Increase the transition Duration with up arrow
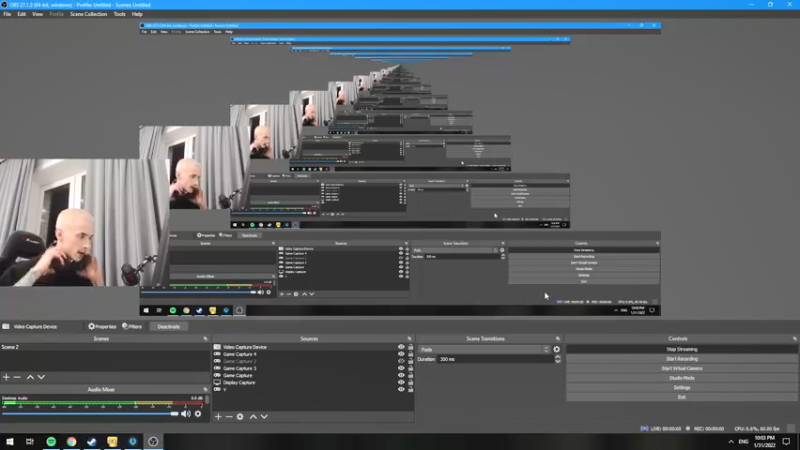 click(x=558, y=357)
